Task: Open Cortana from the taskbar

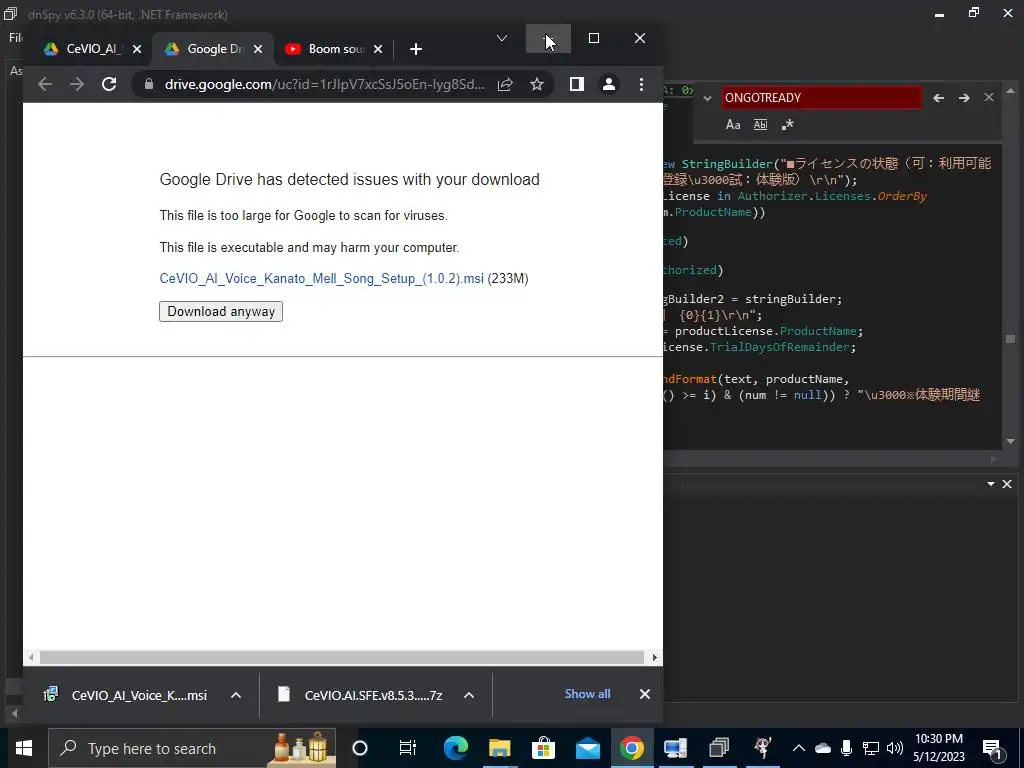Action: click(360, 748)
